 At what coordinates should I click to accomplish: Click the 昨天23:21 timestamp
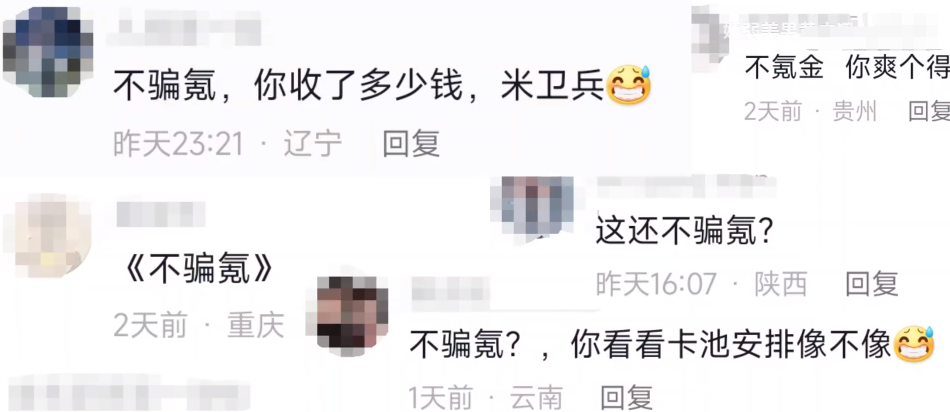pyautogui.click(x=178, y=144)
